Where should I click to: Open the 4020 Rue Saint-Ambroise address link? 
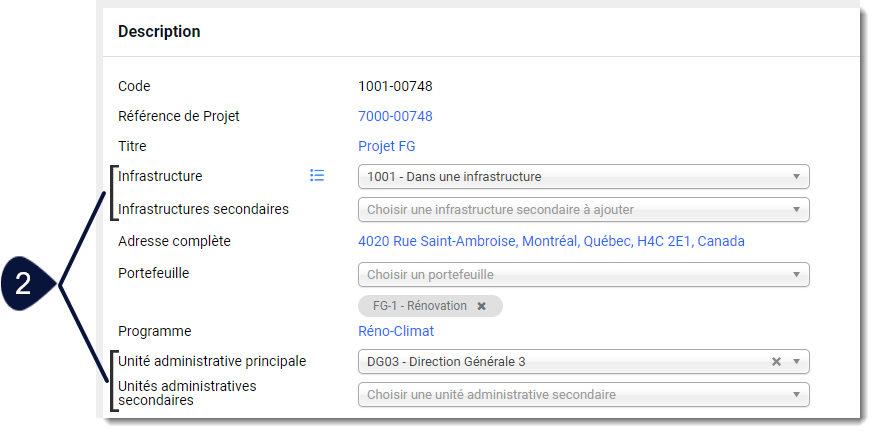(x=551, y=241)
